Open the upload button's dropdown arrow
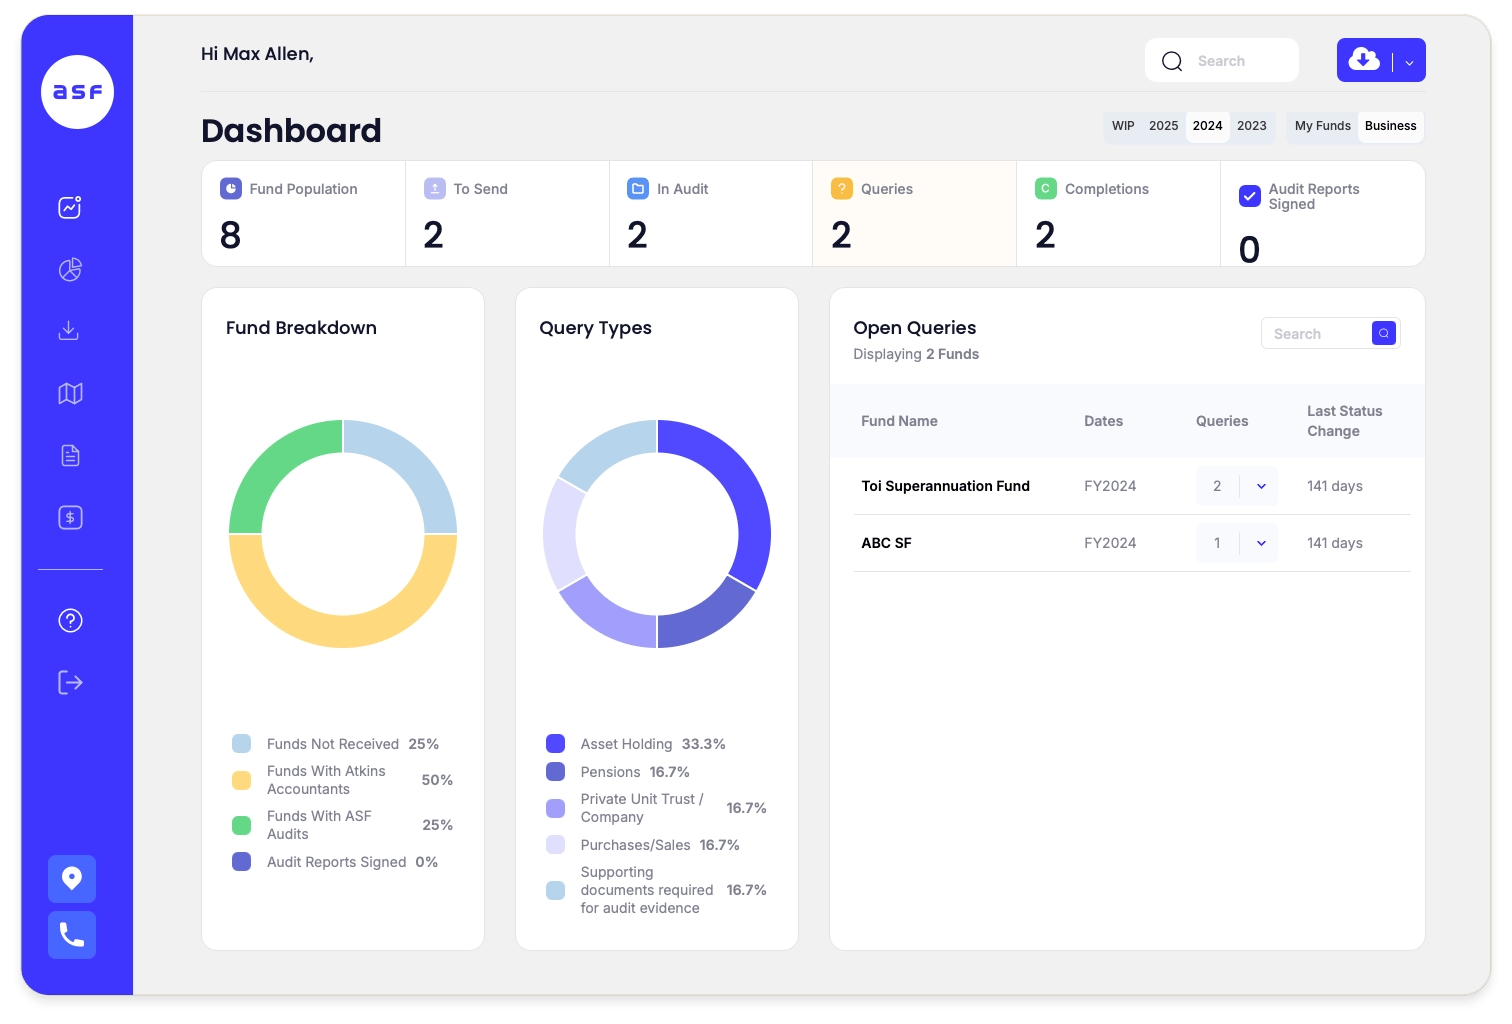This screenshot has width=1512, height=1024. 1408,60
